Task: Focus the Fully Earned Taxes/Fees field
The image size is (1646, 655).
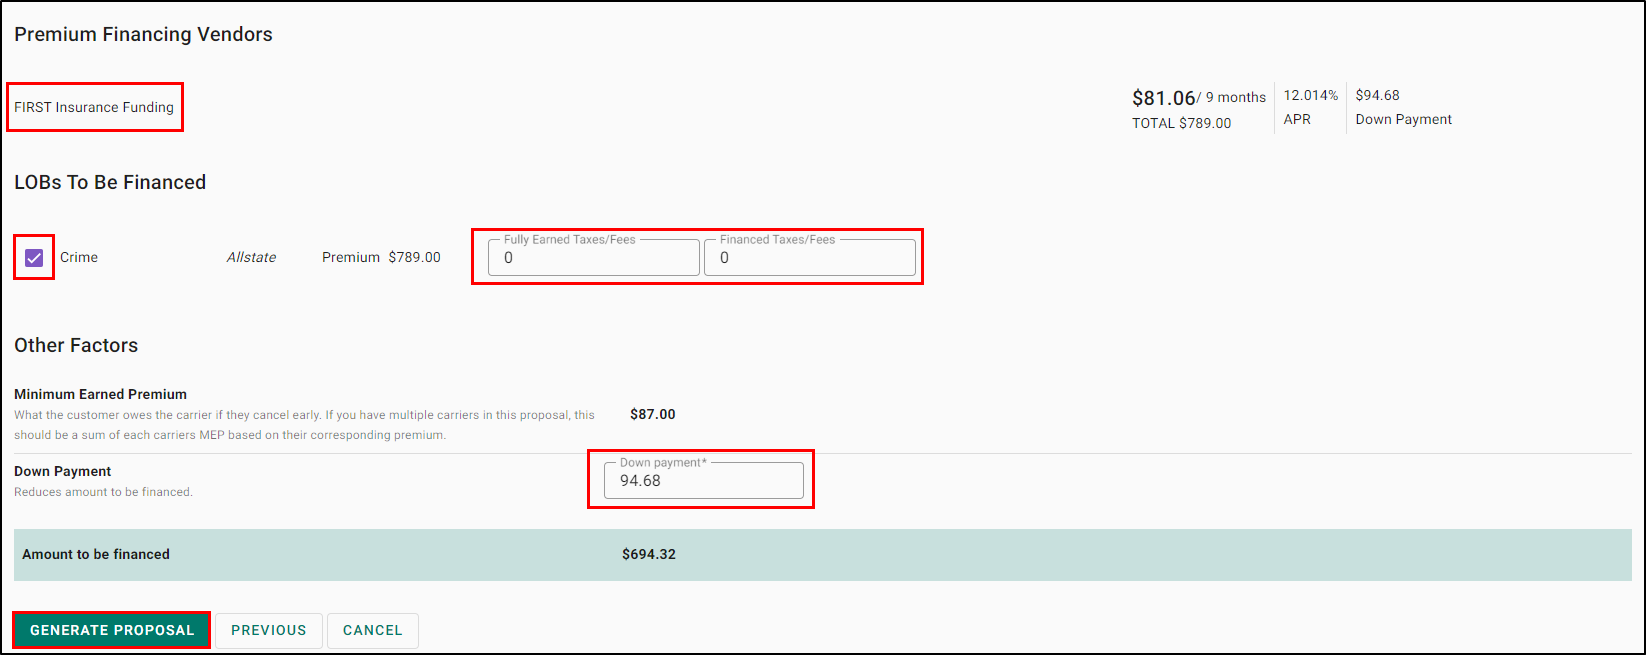Action: (x=594, y=257)
